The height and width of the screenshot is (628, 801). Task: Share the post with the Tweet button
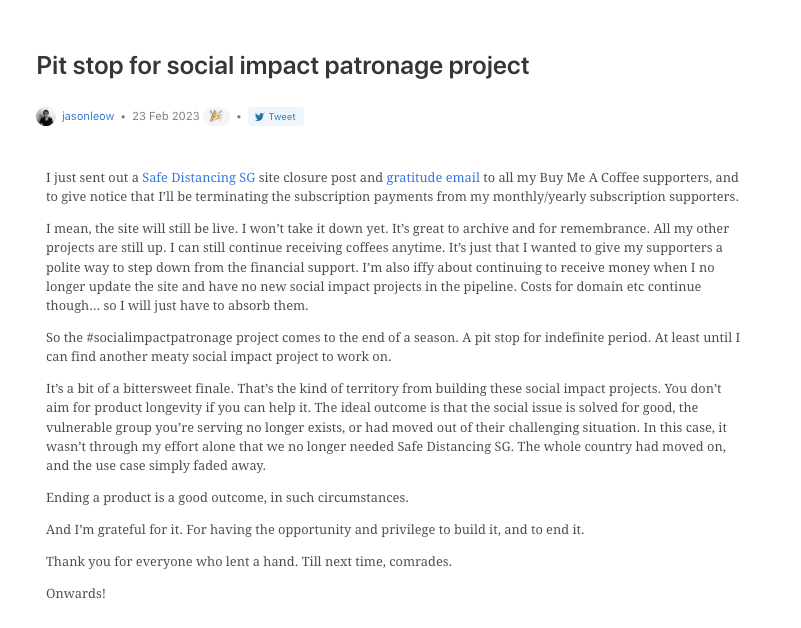[276, 117]
